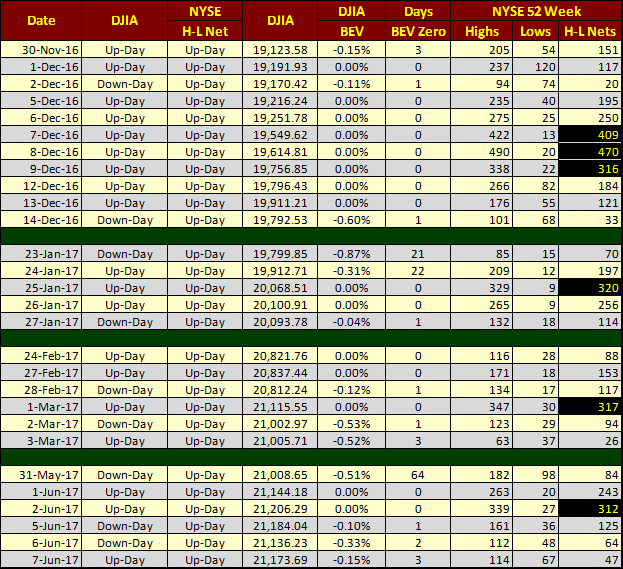
Task: Click the BEV value -0.87%
Action: (x=352, y=254)
